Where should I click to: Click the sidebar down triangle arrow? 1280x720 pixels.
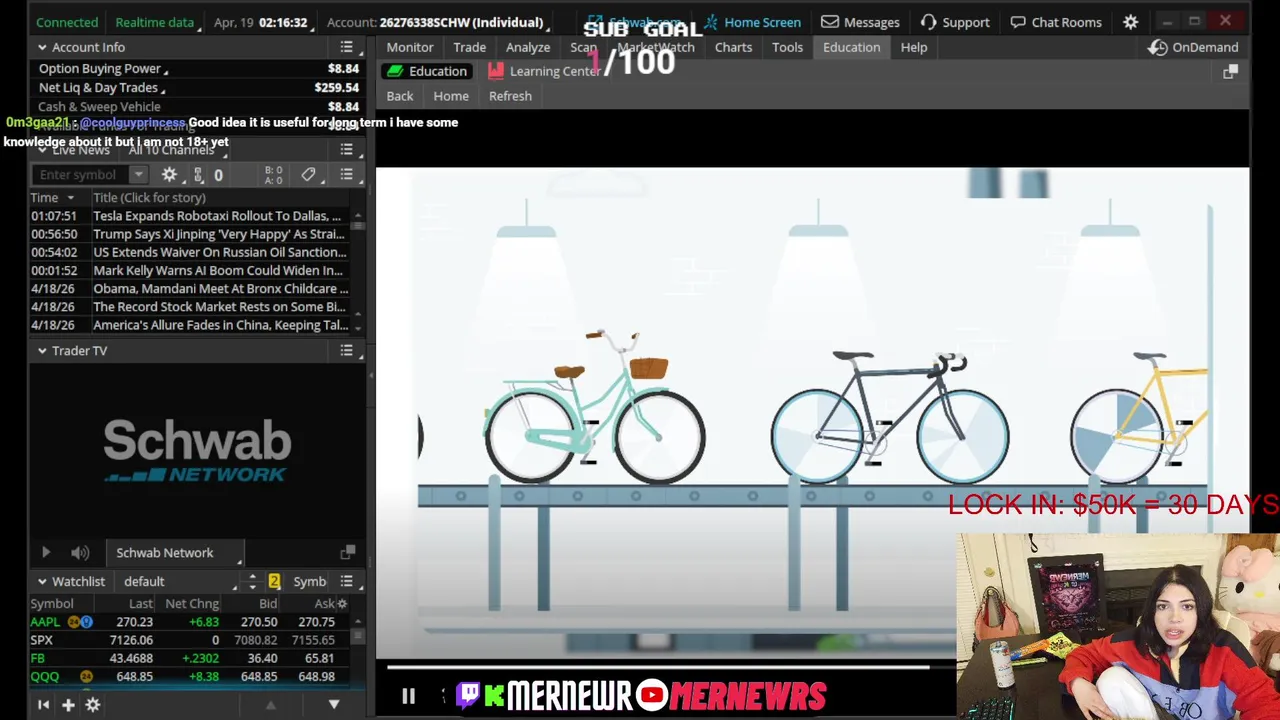pyautogui.click(x=334, y=705)
